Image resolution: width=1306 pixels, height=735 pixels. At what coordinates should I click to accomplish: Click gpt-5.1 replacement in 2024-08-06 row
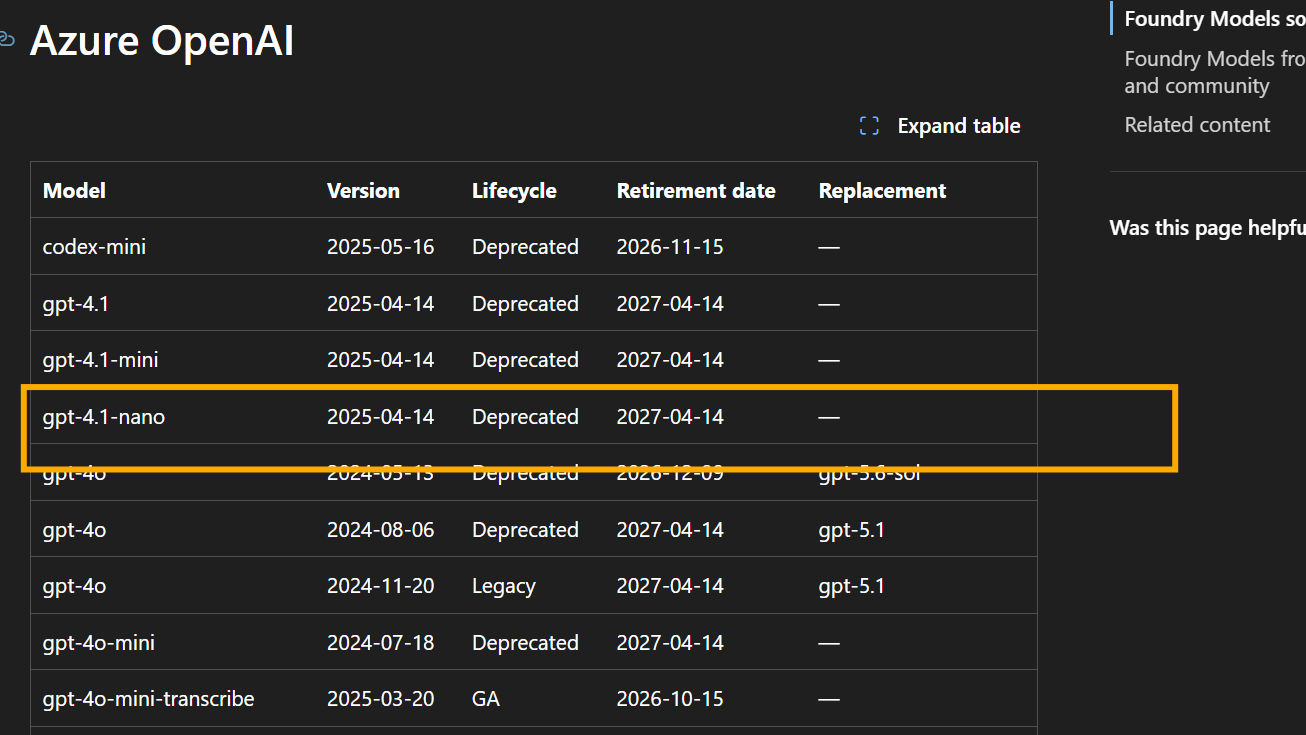(x=852, y=529)
